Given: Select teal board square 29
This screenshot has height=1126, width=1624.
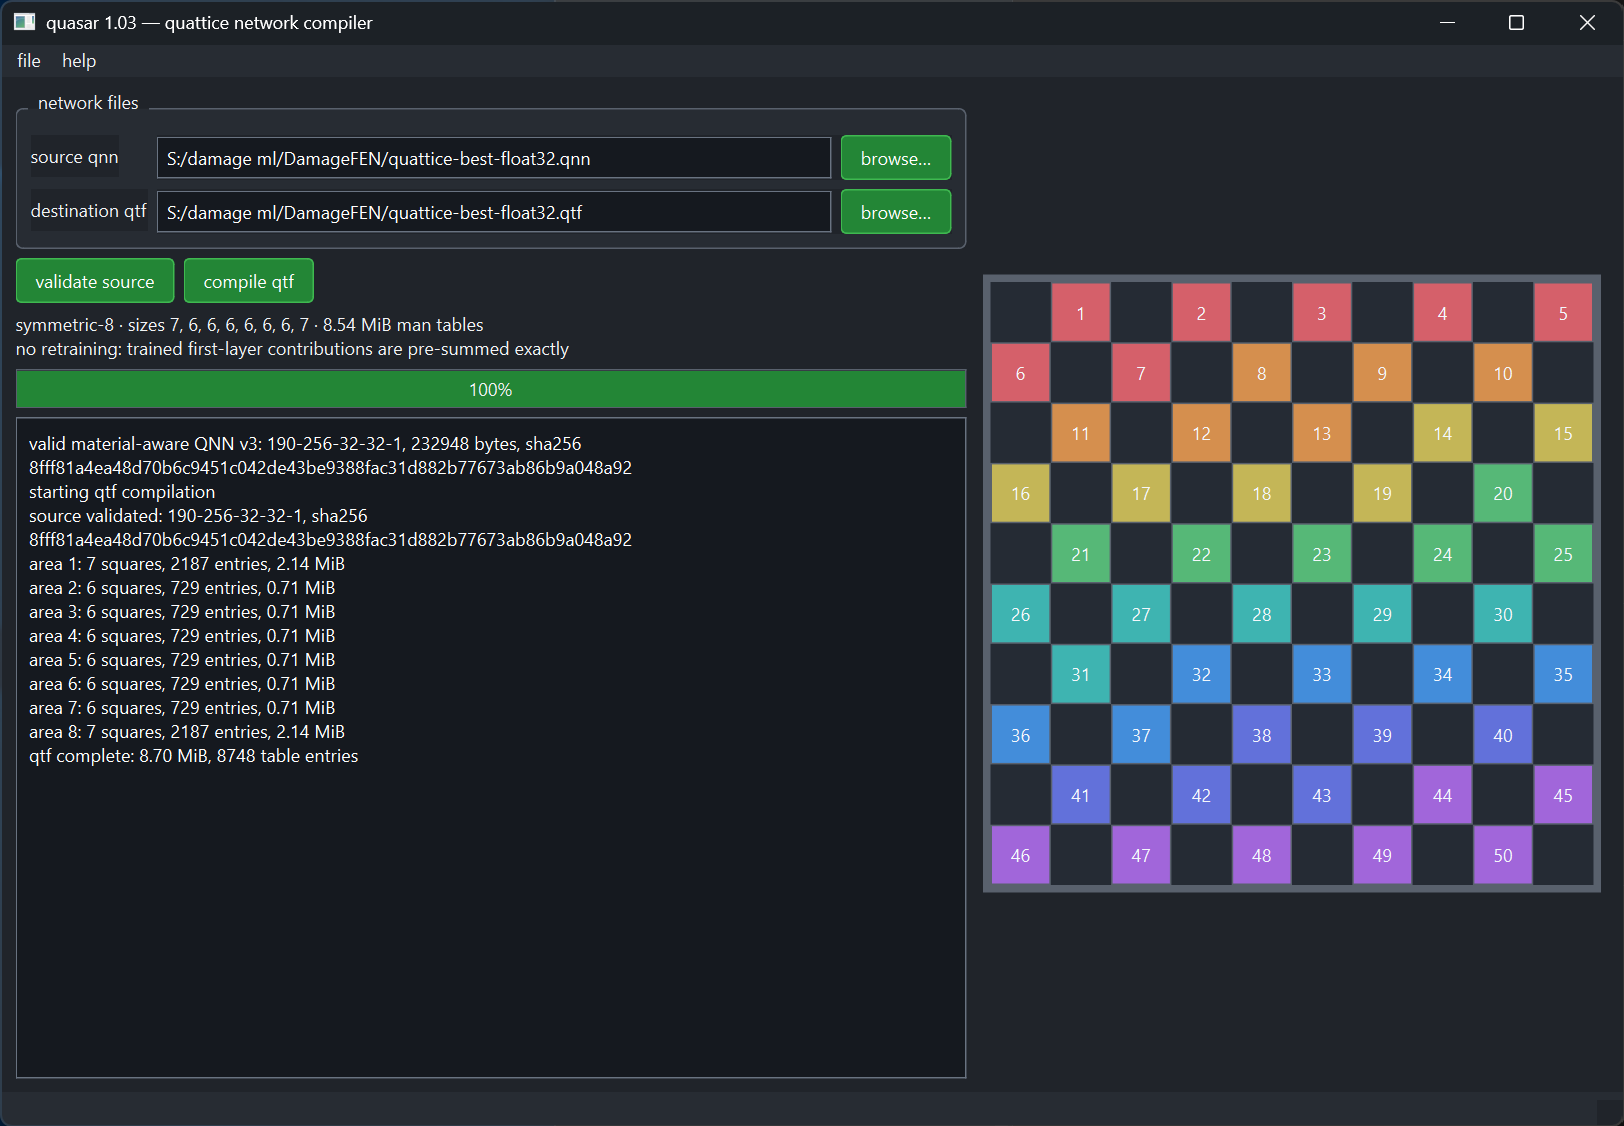Looking at the screenshot, I should [1382, 614].
